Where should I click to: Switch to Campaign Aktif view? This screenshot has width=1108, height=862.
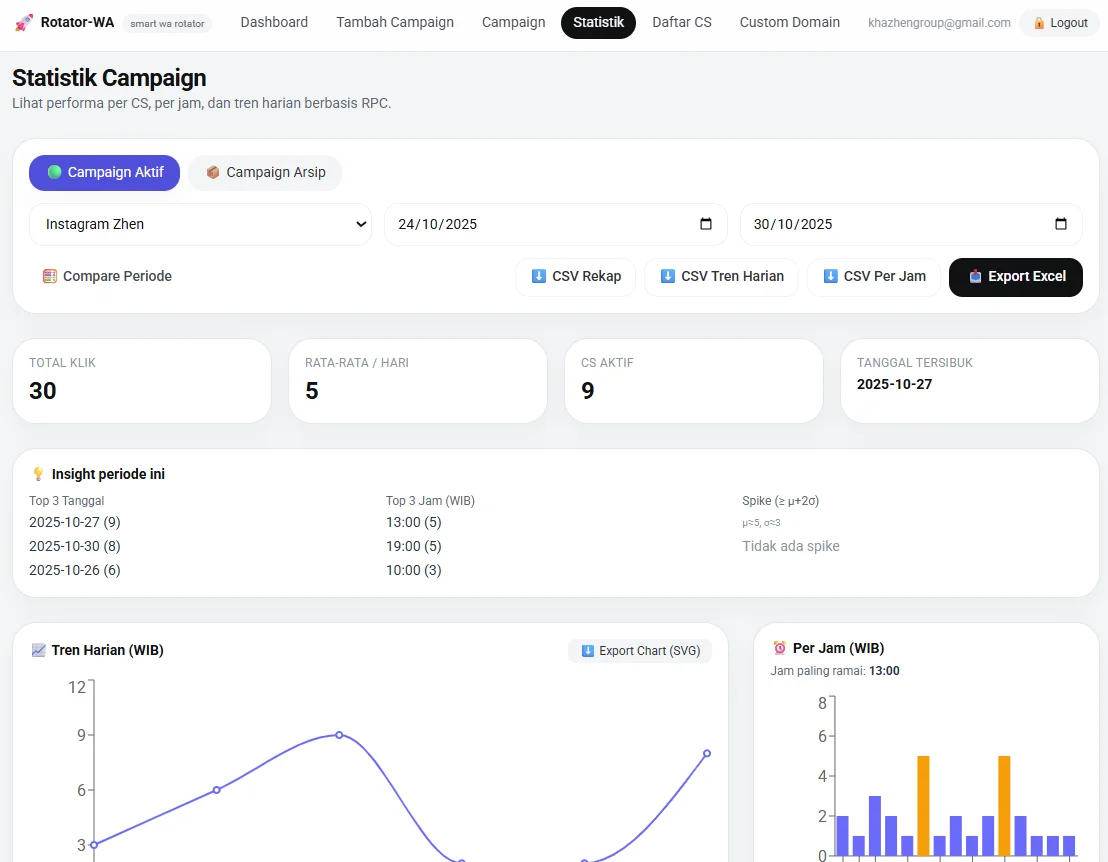[x=104, y=173]
